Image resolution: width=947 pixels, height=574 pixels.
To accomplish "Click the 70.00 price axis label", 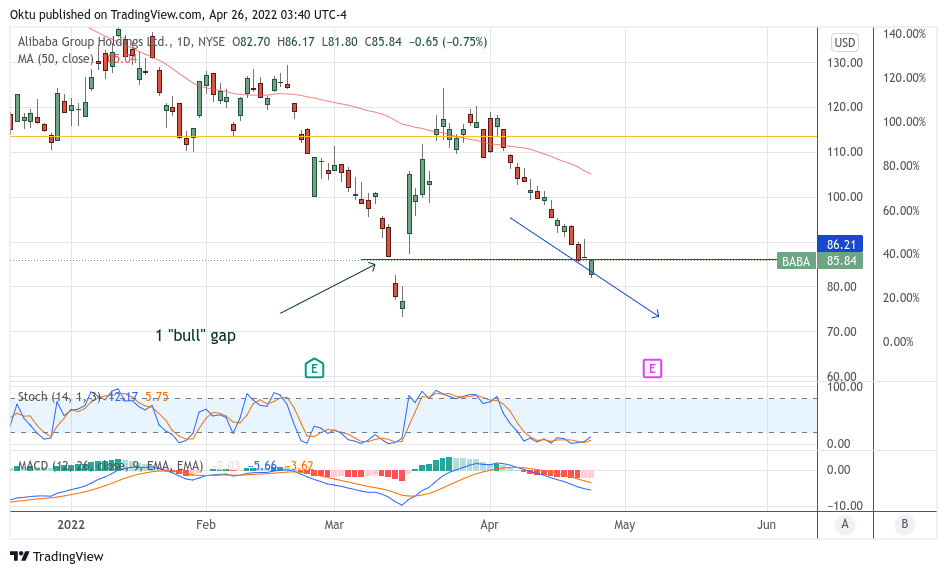I will pos(844,332).
